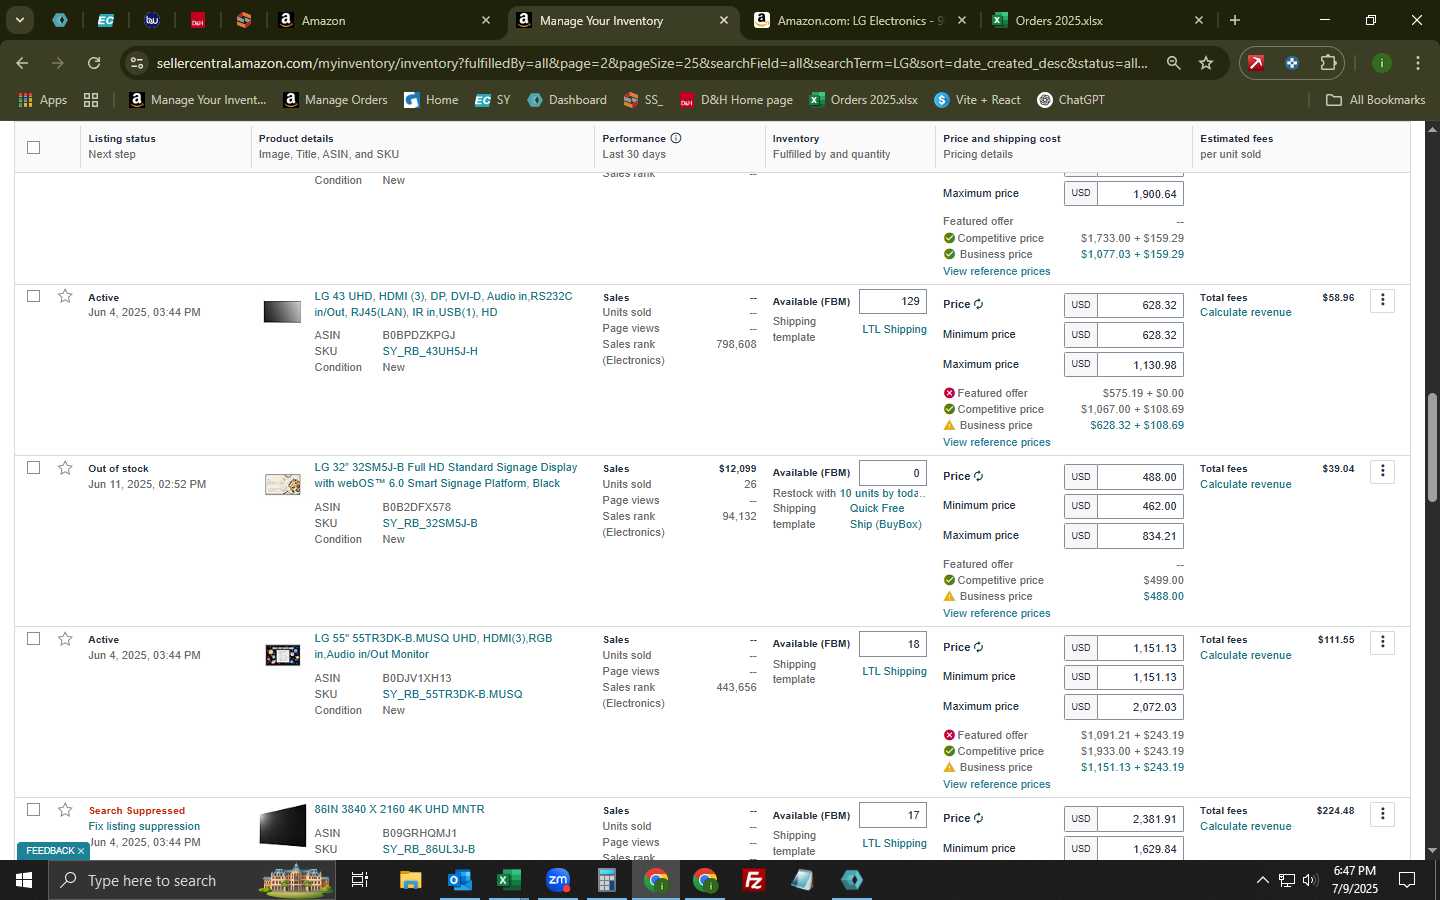The width and height of the screenshot is (1440, 900).
Task: Click the zoom magnifier icon in address bar
Action: pyautogui.click(x=1173, y=63)
